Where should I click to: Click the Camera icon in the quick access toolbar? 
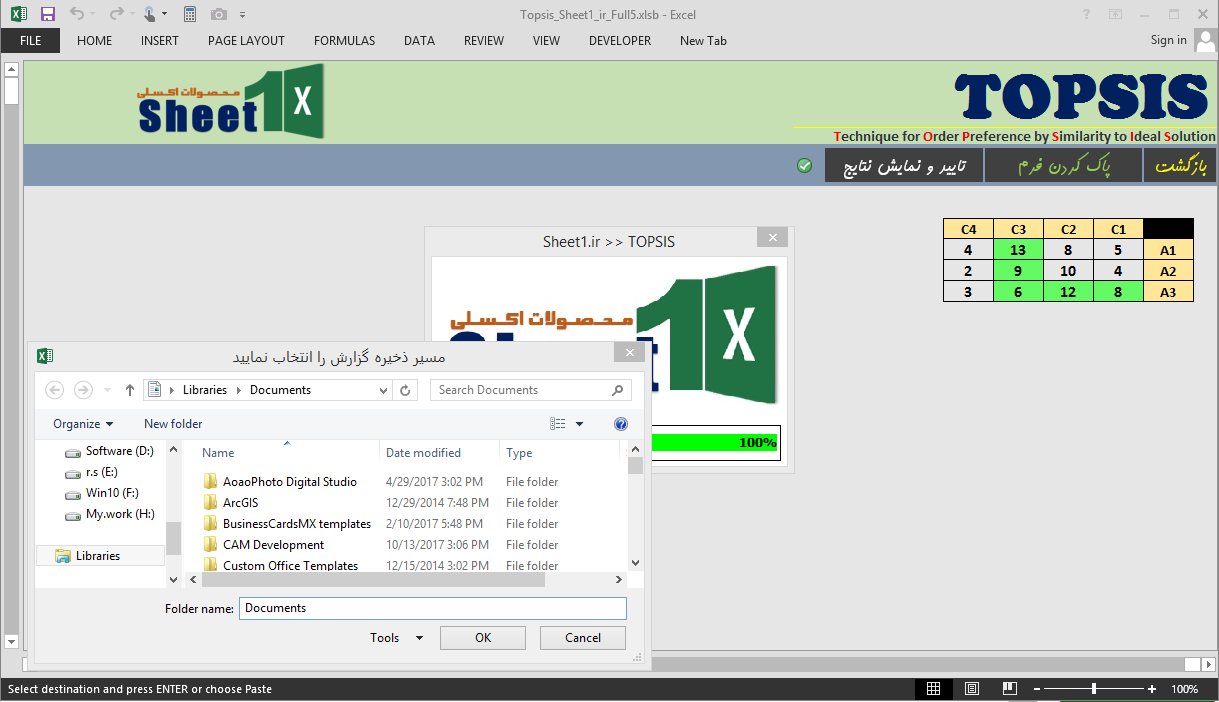219,14
